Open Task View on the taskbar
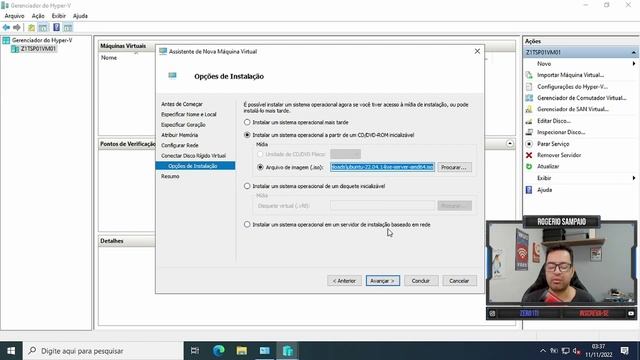The width and height of the screenshot is (640, 360). pyautogui.click(x=195, y=351)
